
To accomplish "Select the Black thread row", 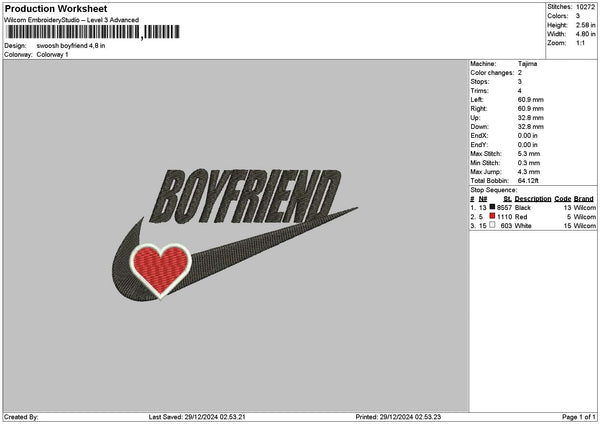I will click(532, 207).
